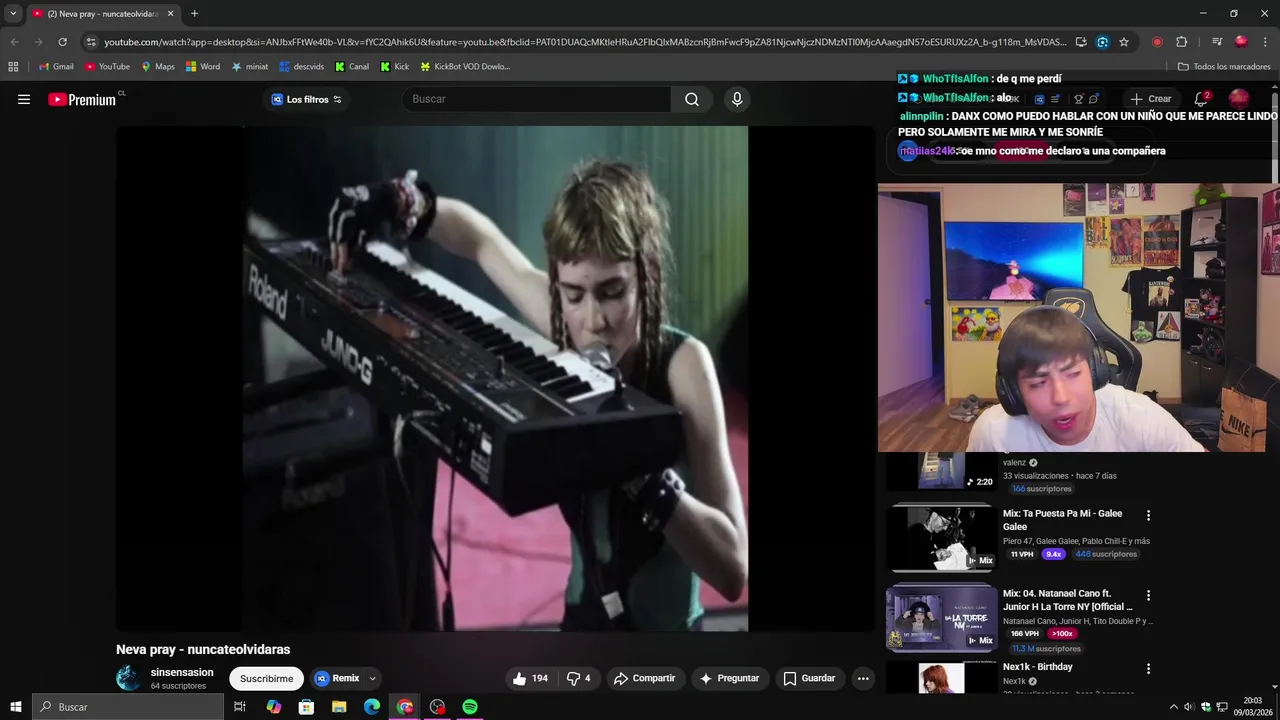This screenshot has height=720, width=1280.
Task: Go back in Chrome
Action: coord(14,42)
